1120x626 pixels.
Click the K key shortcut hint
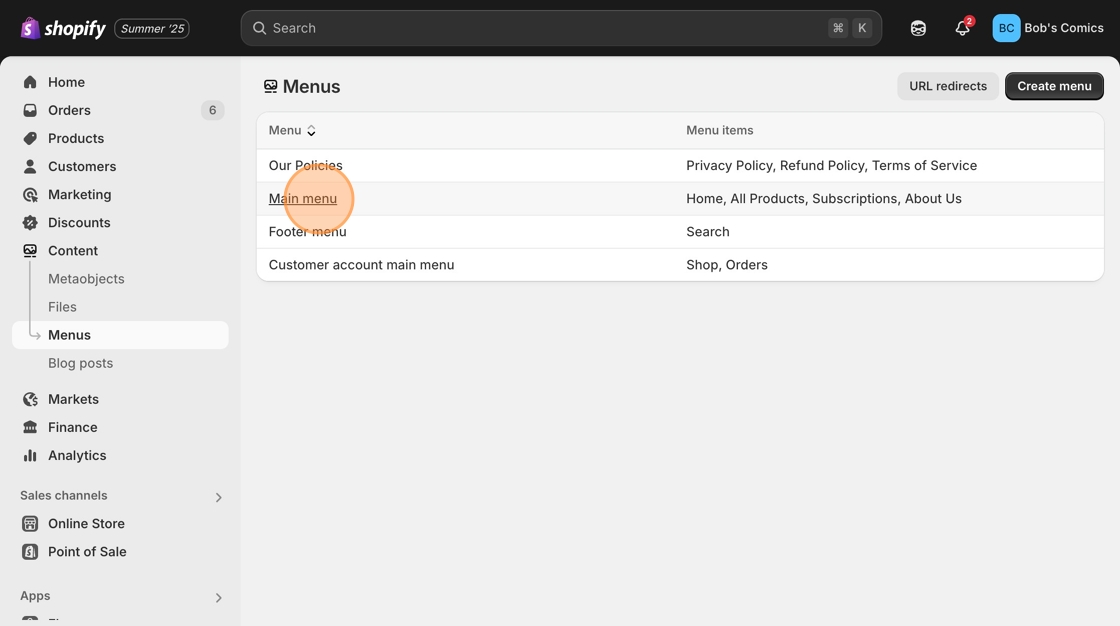[x=862, y=28]
